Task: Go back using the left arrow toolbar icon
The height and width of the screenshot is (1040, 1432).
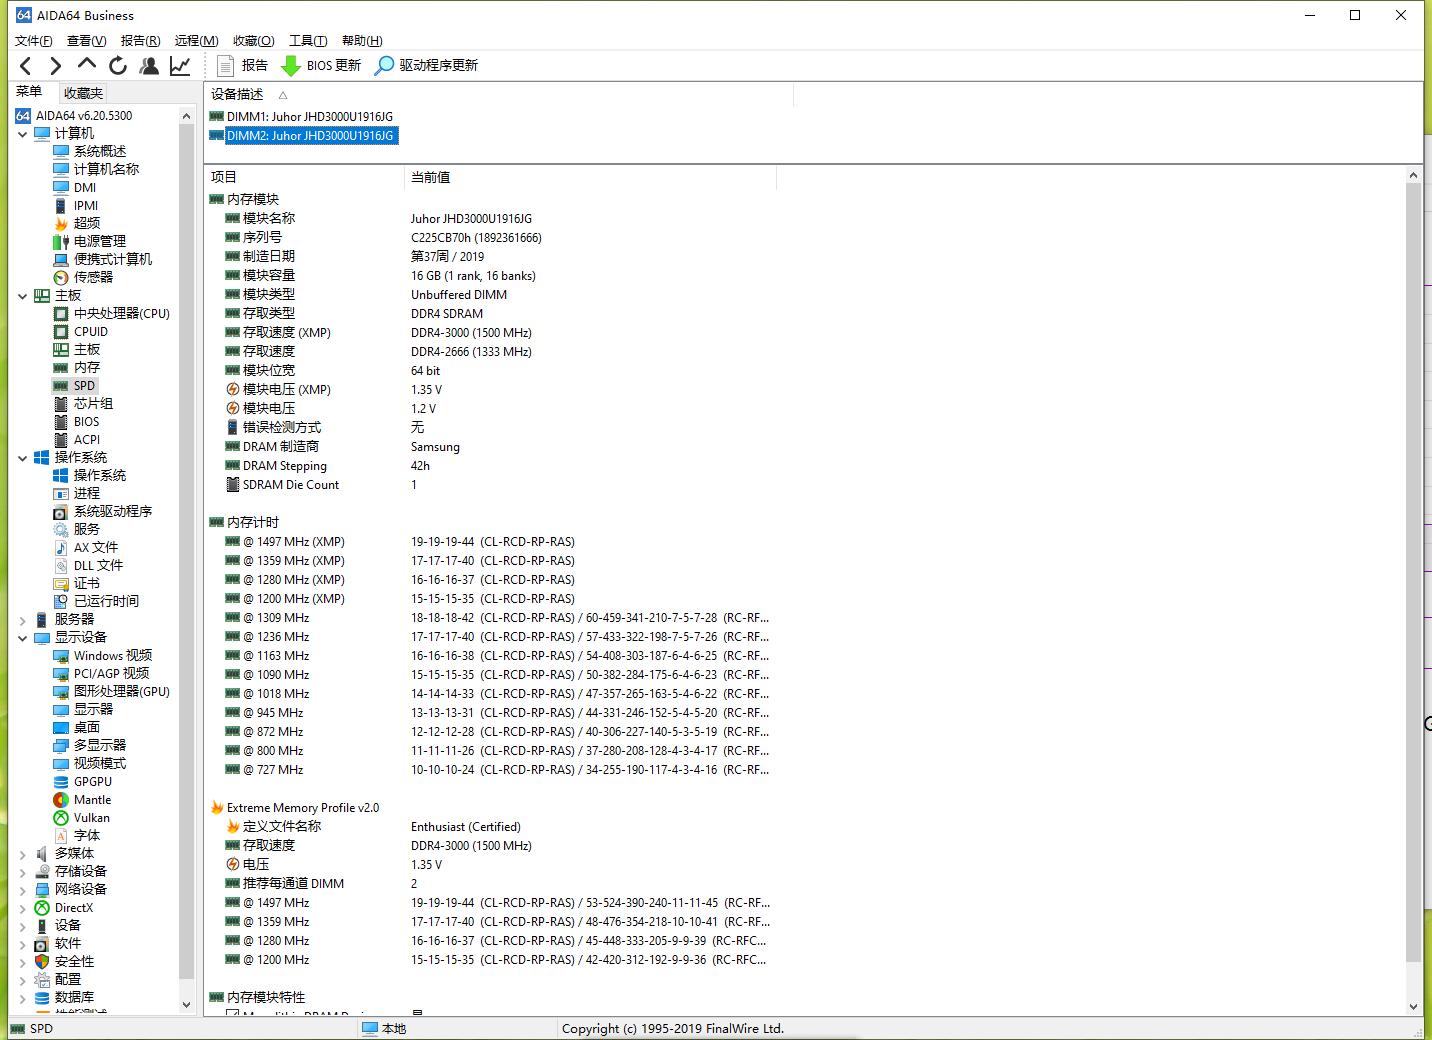Action: coord(26,66)
